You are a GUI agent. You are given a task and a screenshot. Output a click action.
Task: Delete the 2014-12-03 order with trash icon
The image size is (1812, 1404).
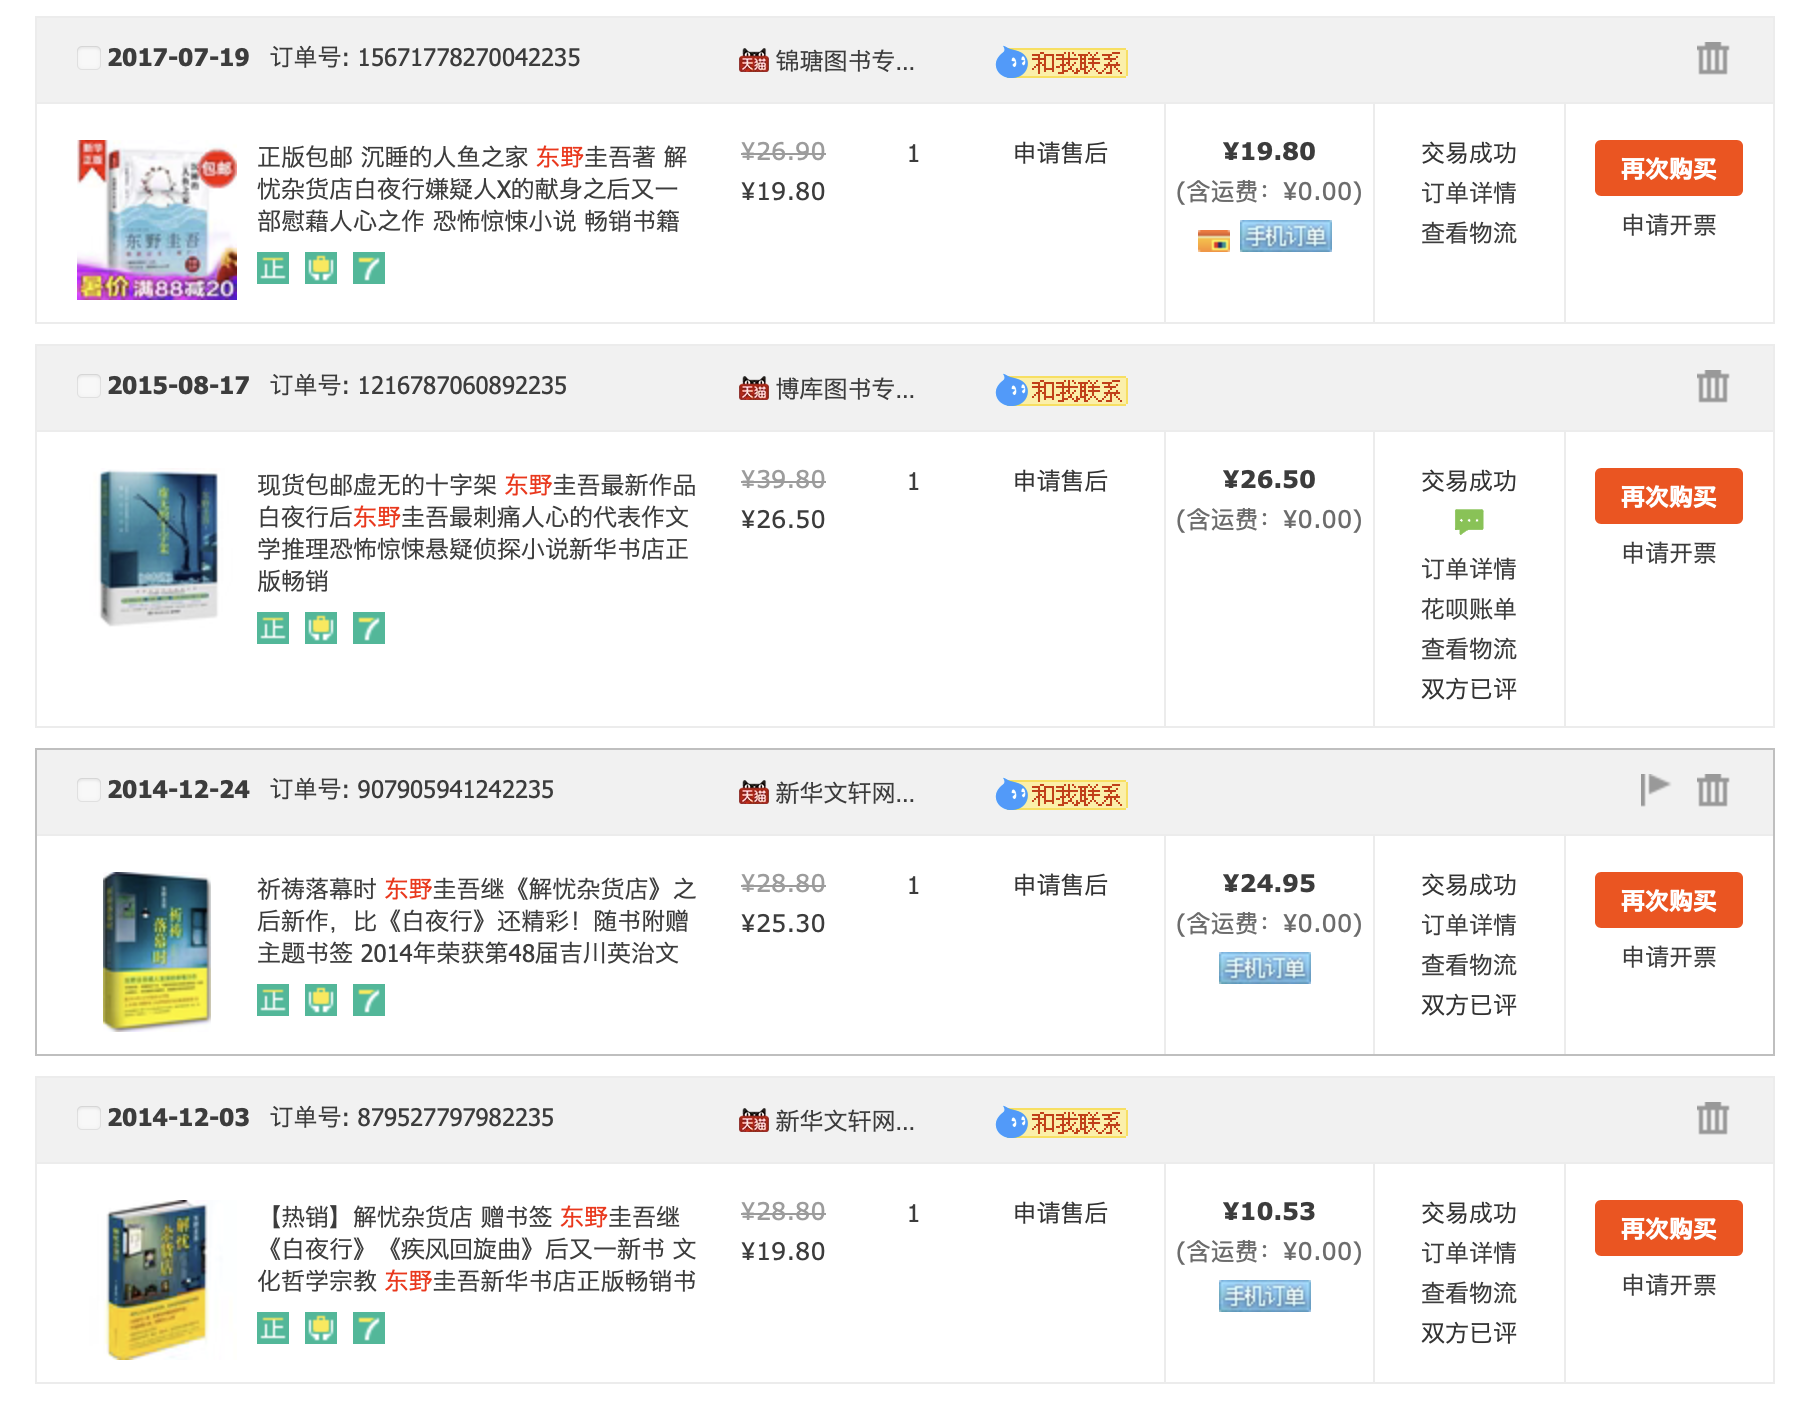(x=1712, y=1118)
